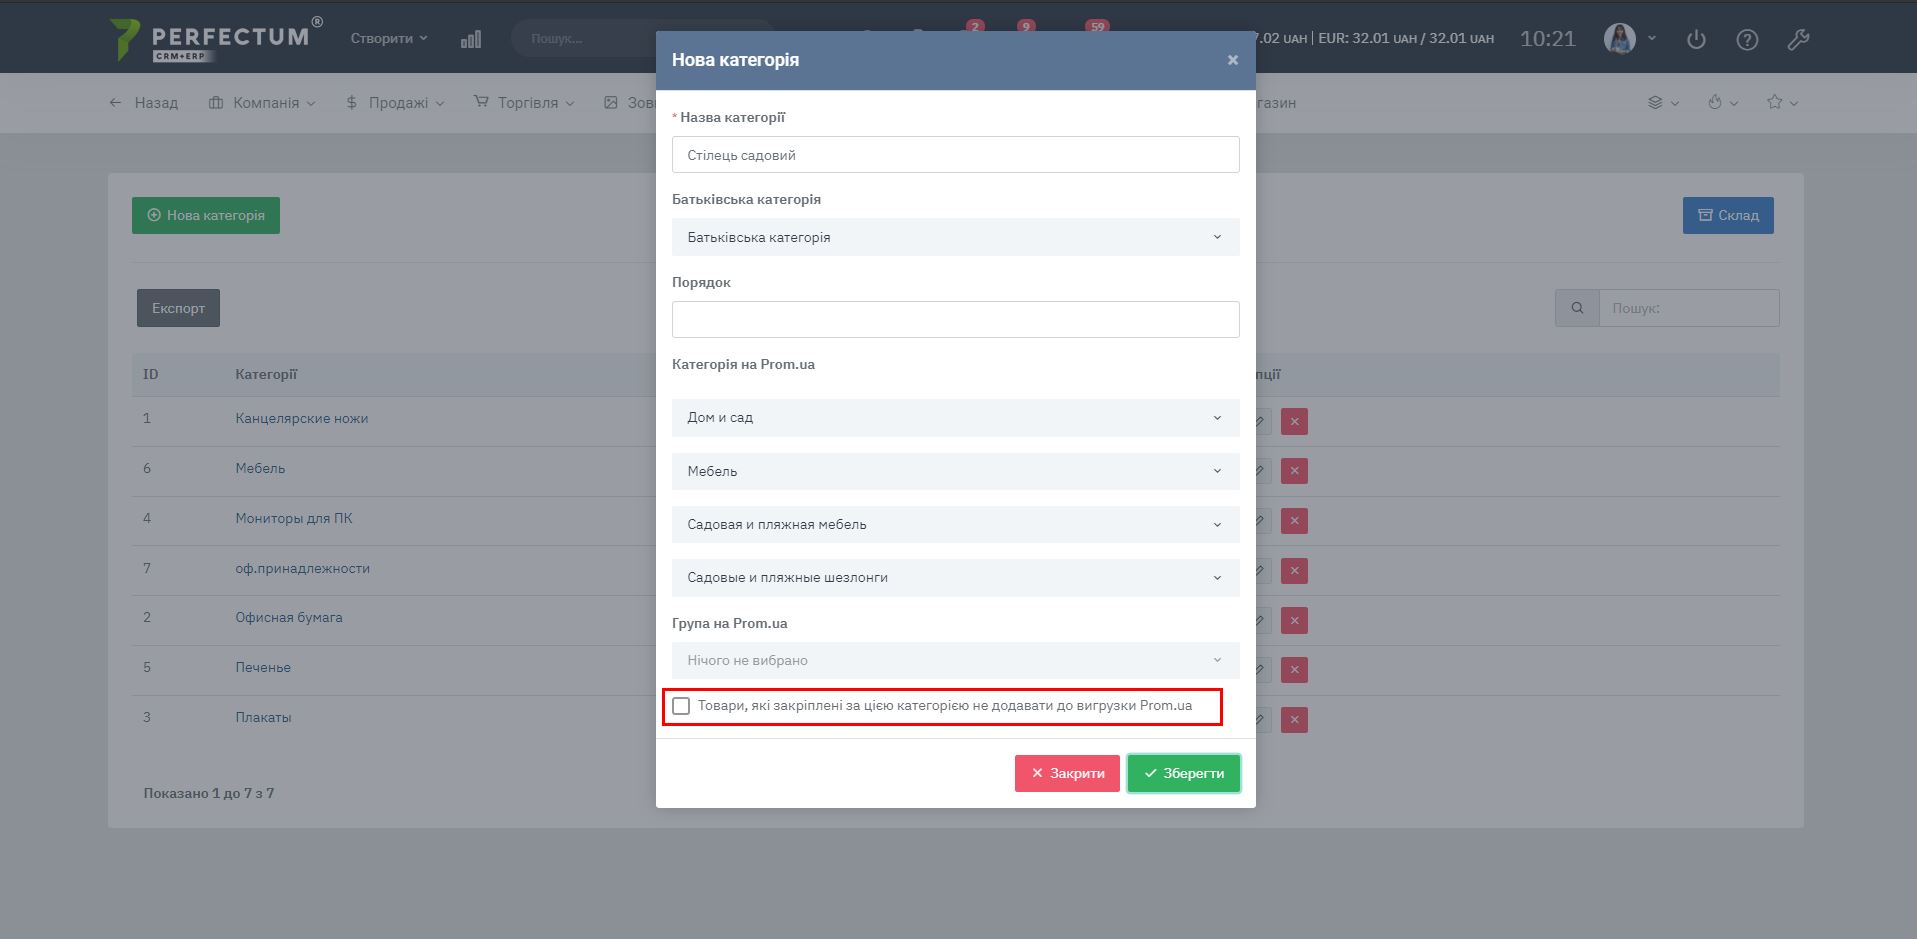Viewport: 1917px width, 939px height.
Task: Click the Порядок input field
Action: [x=955, y=319]
